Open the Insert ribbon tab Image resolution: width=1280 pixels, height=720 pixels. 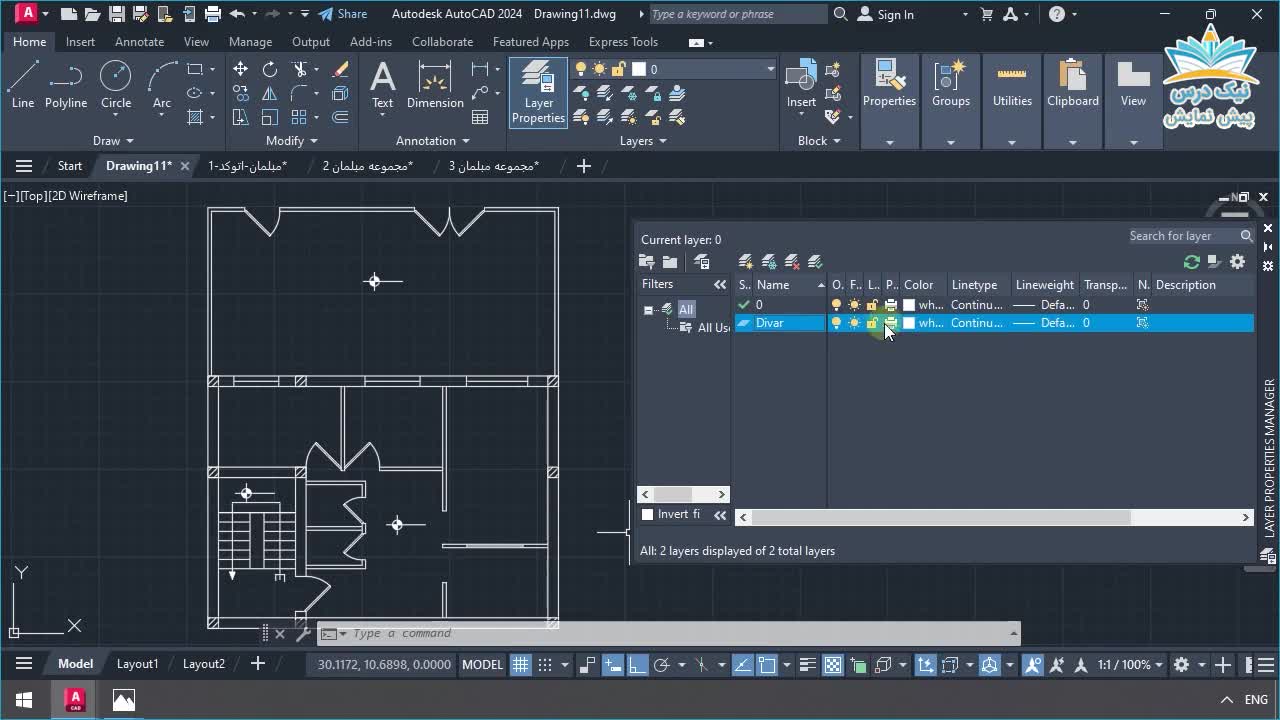coord(80,42)
